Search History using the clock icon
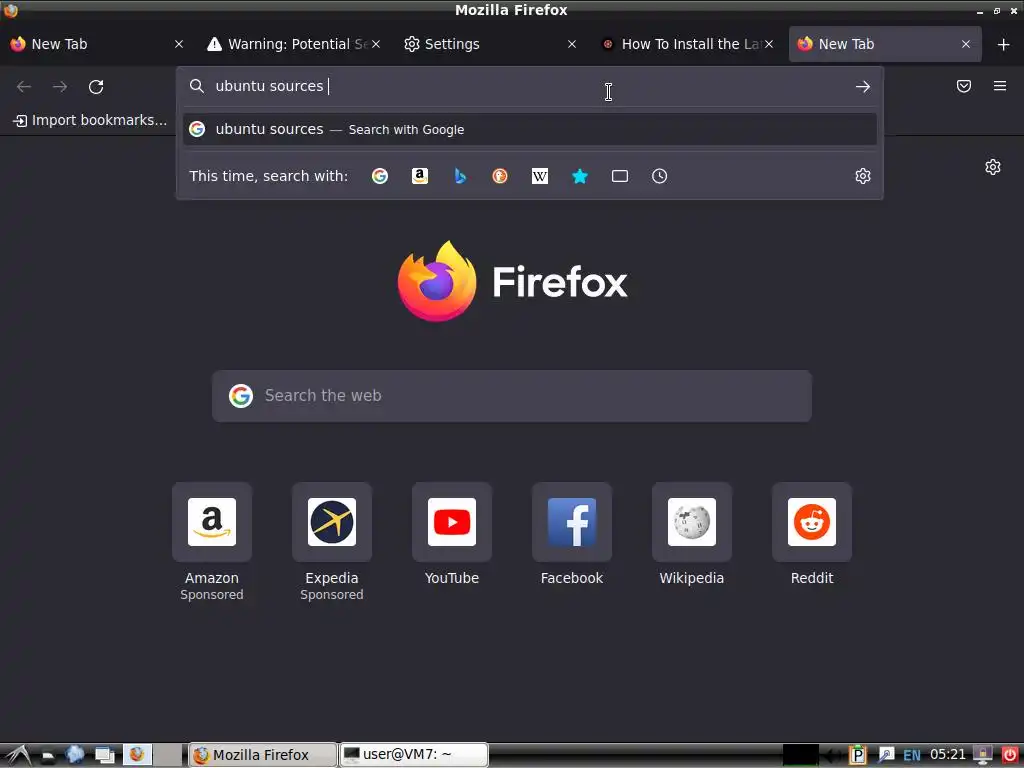 pyautogui.click(x=660, y=176)
